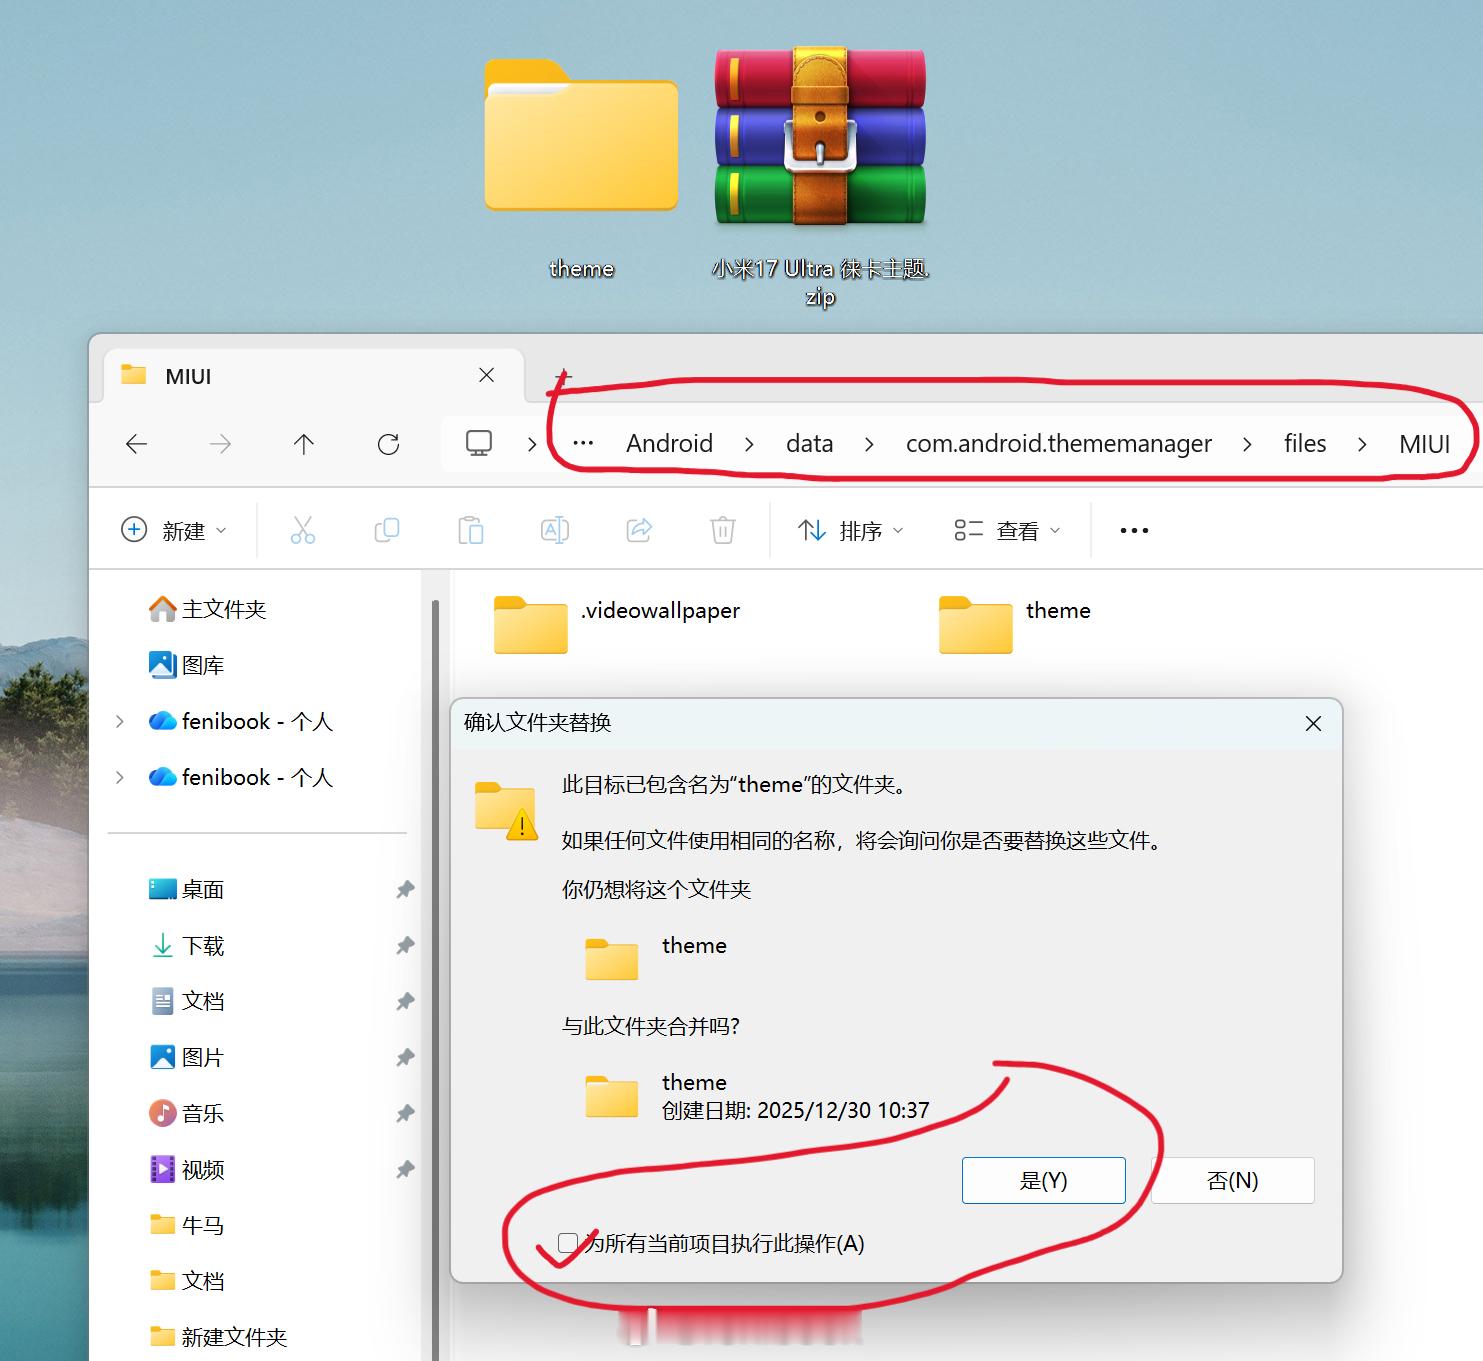Click the text 创建日期: 2025/12/30 10:37

(x=796, y=1110)
